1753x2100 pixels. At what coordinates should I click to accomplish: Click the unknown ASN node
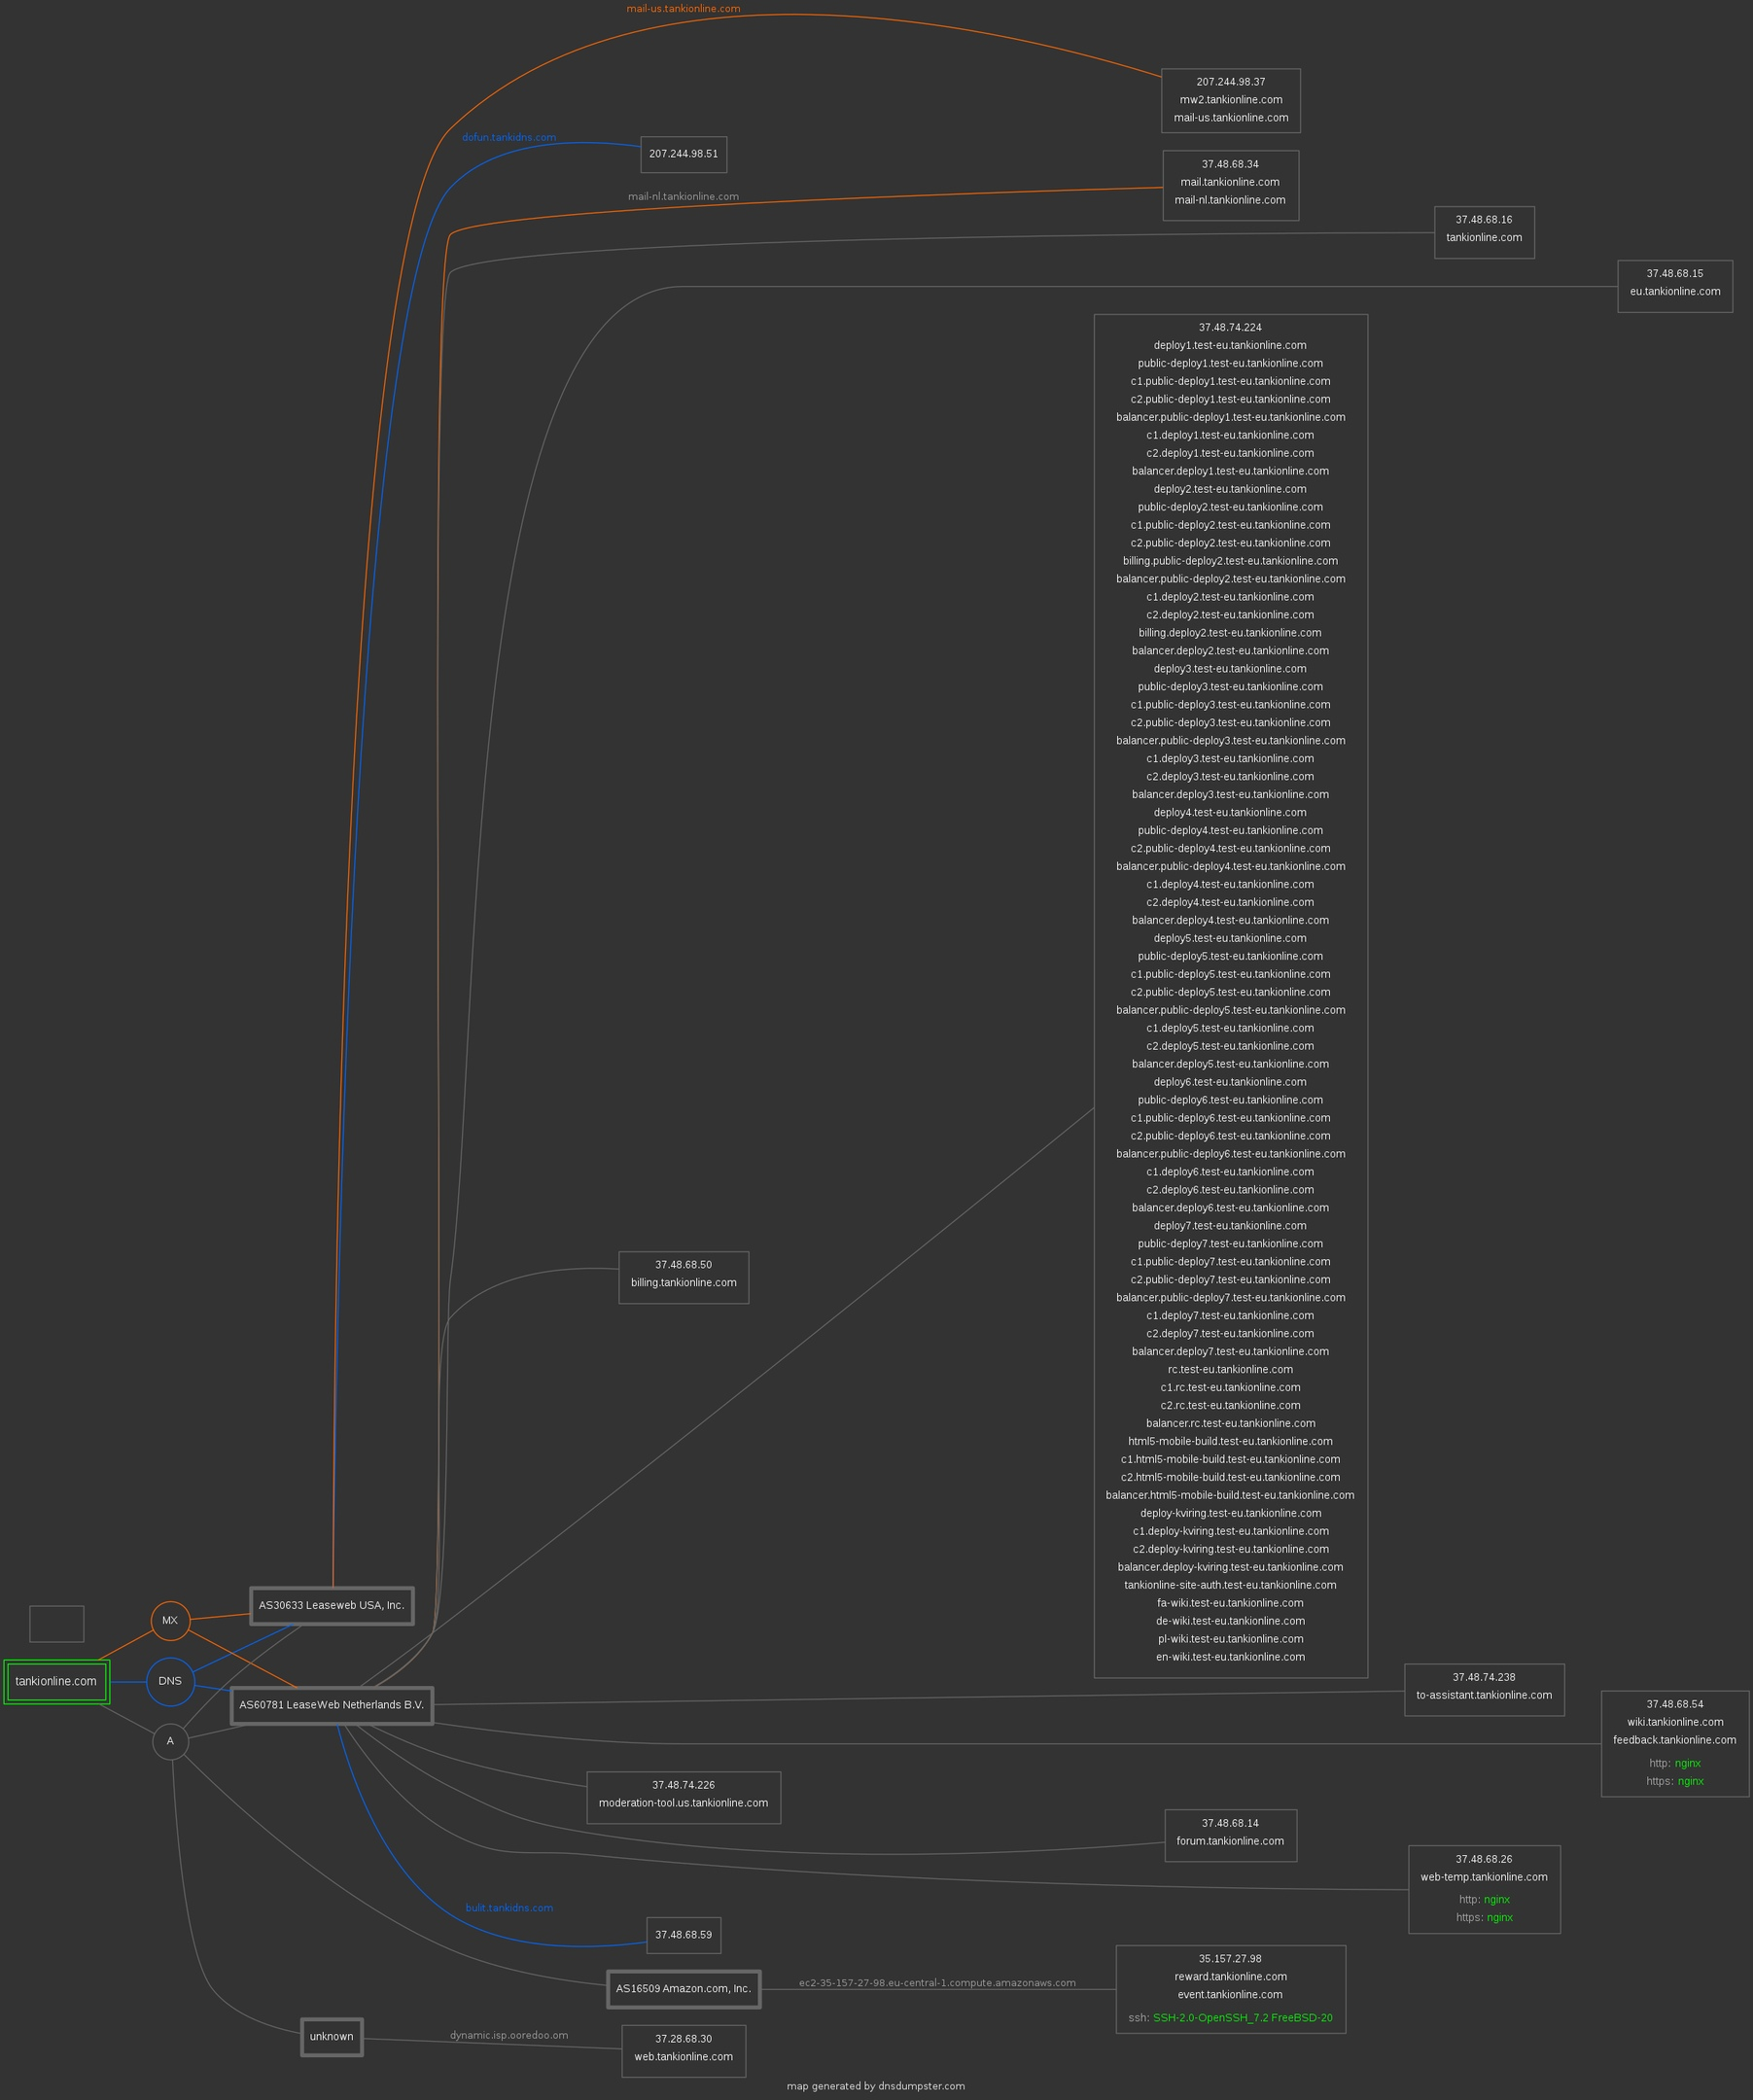331,2037
